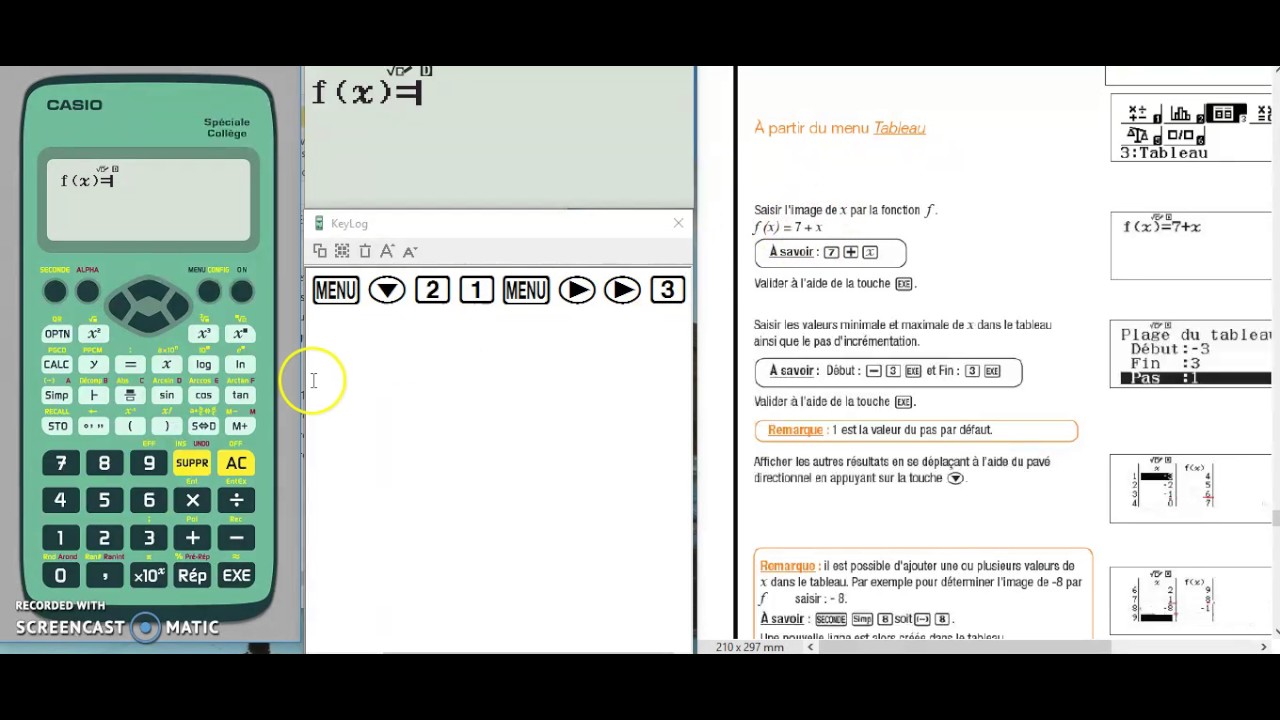The width and height of the screenshot is (1280, 720).
Task: Tap the Simp key
Action: [x=57, y=395]
